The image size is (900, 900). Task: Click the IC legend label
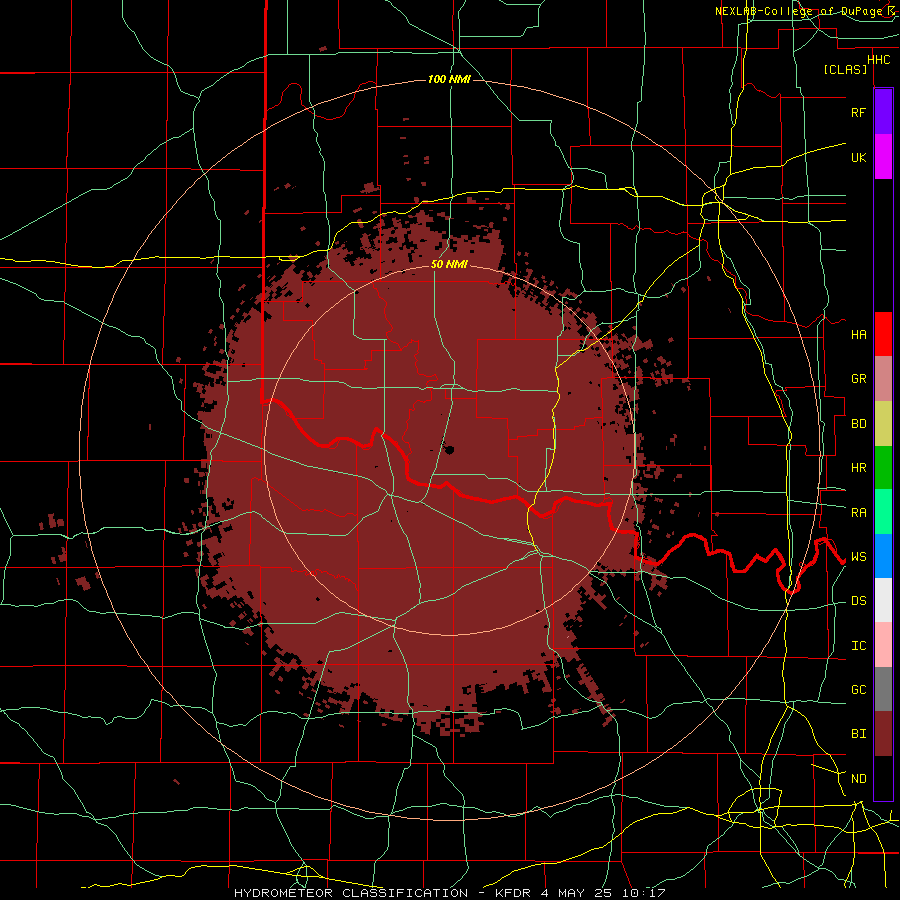[858, 646]
